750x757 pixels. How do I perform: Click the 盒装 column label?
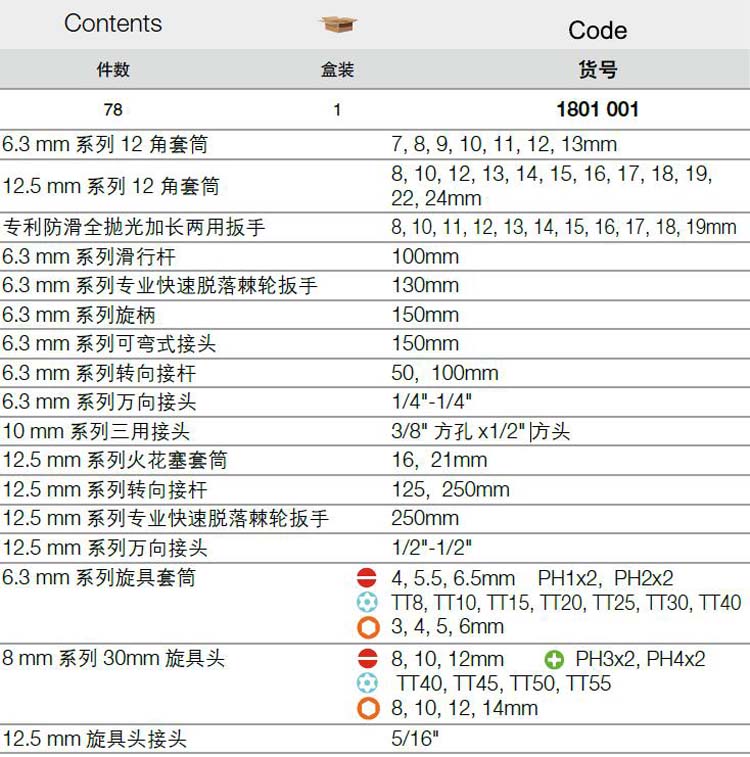(337, 70)
